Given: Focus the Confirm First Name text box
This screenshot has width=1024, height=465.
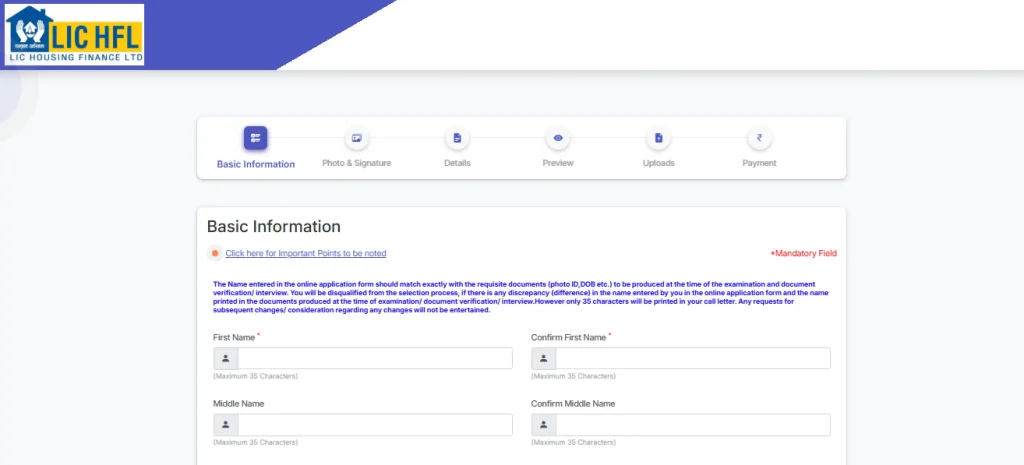Looking at the screenshot, I should click(692, 358).
